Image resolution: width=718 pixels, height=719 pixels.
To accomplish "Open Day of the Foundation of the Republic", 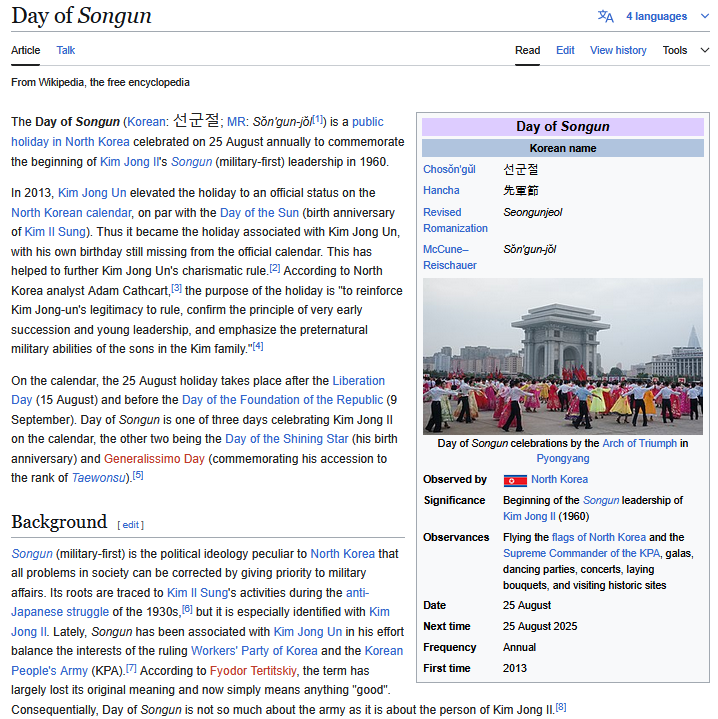I will coord(282,400).
